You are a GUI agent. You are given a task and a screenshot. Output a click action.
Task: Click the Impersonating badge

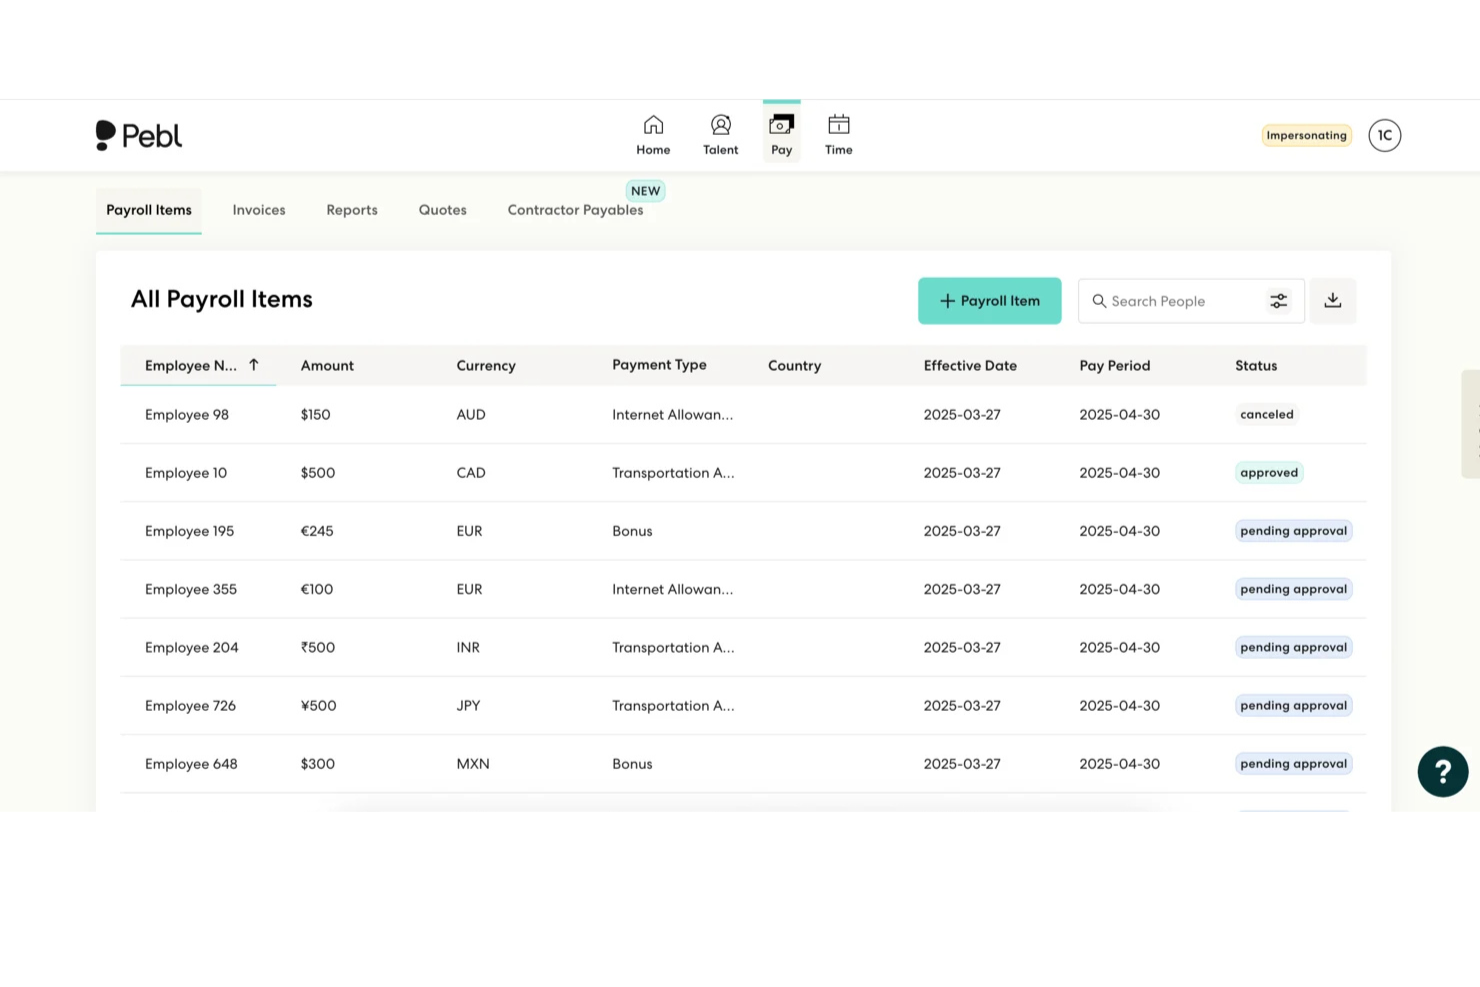pos(1306,135)
